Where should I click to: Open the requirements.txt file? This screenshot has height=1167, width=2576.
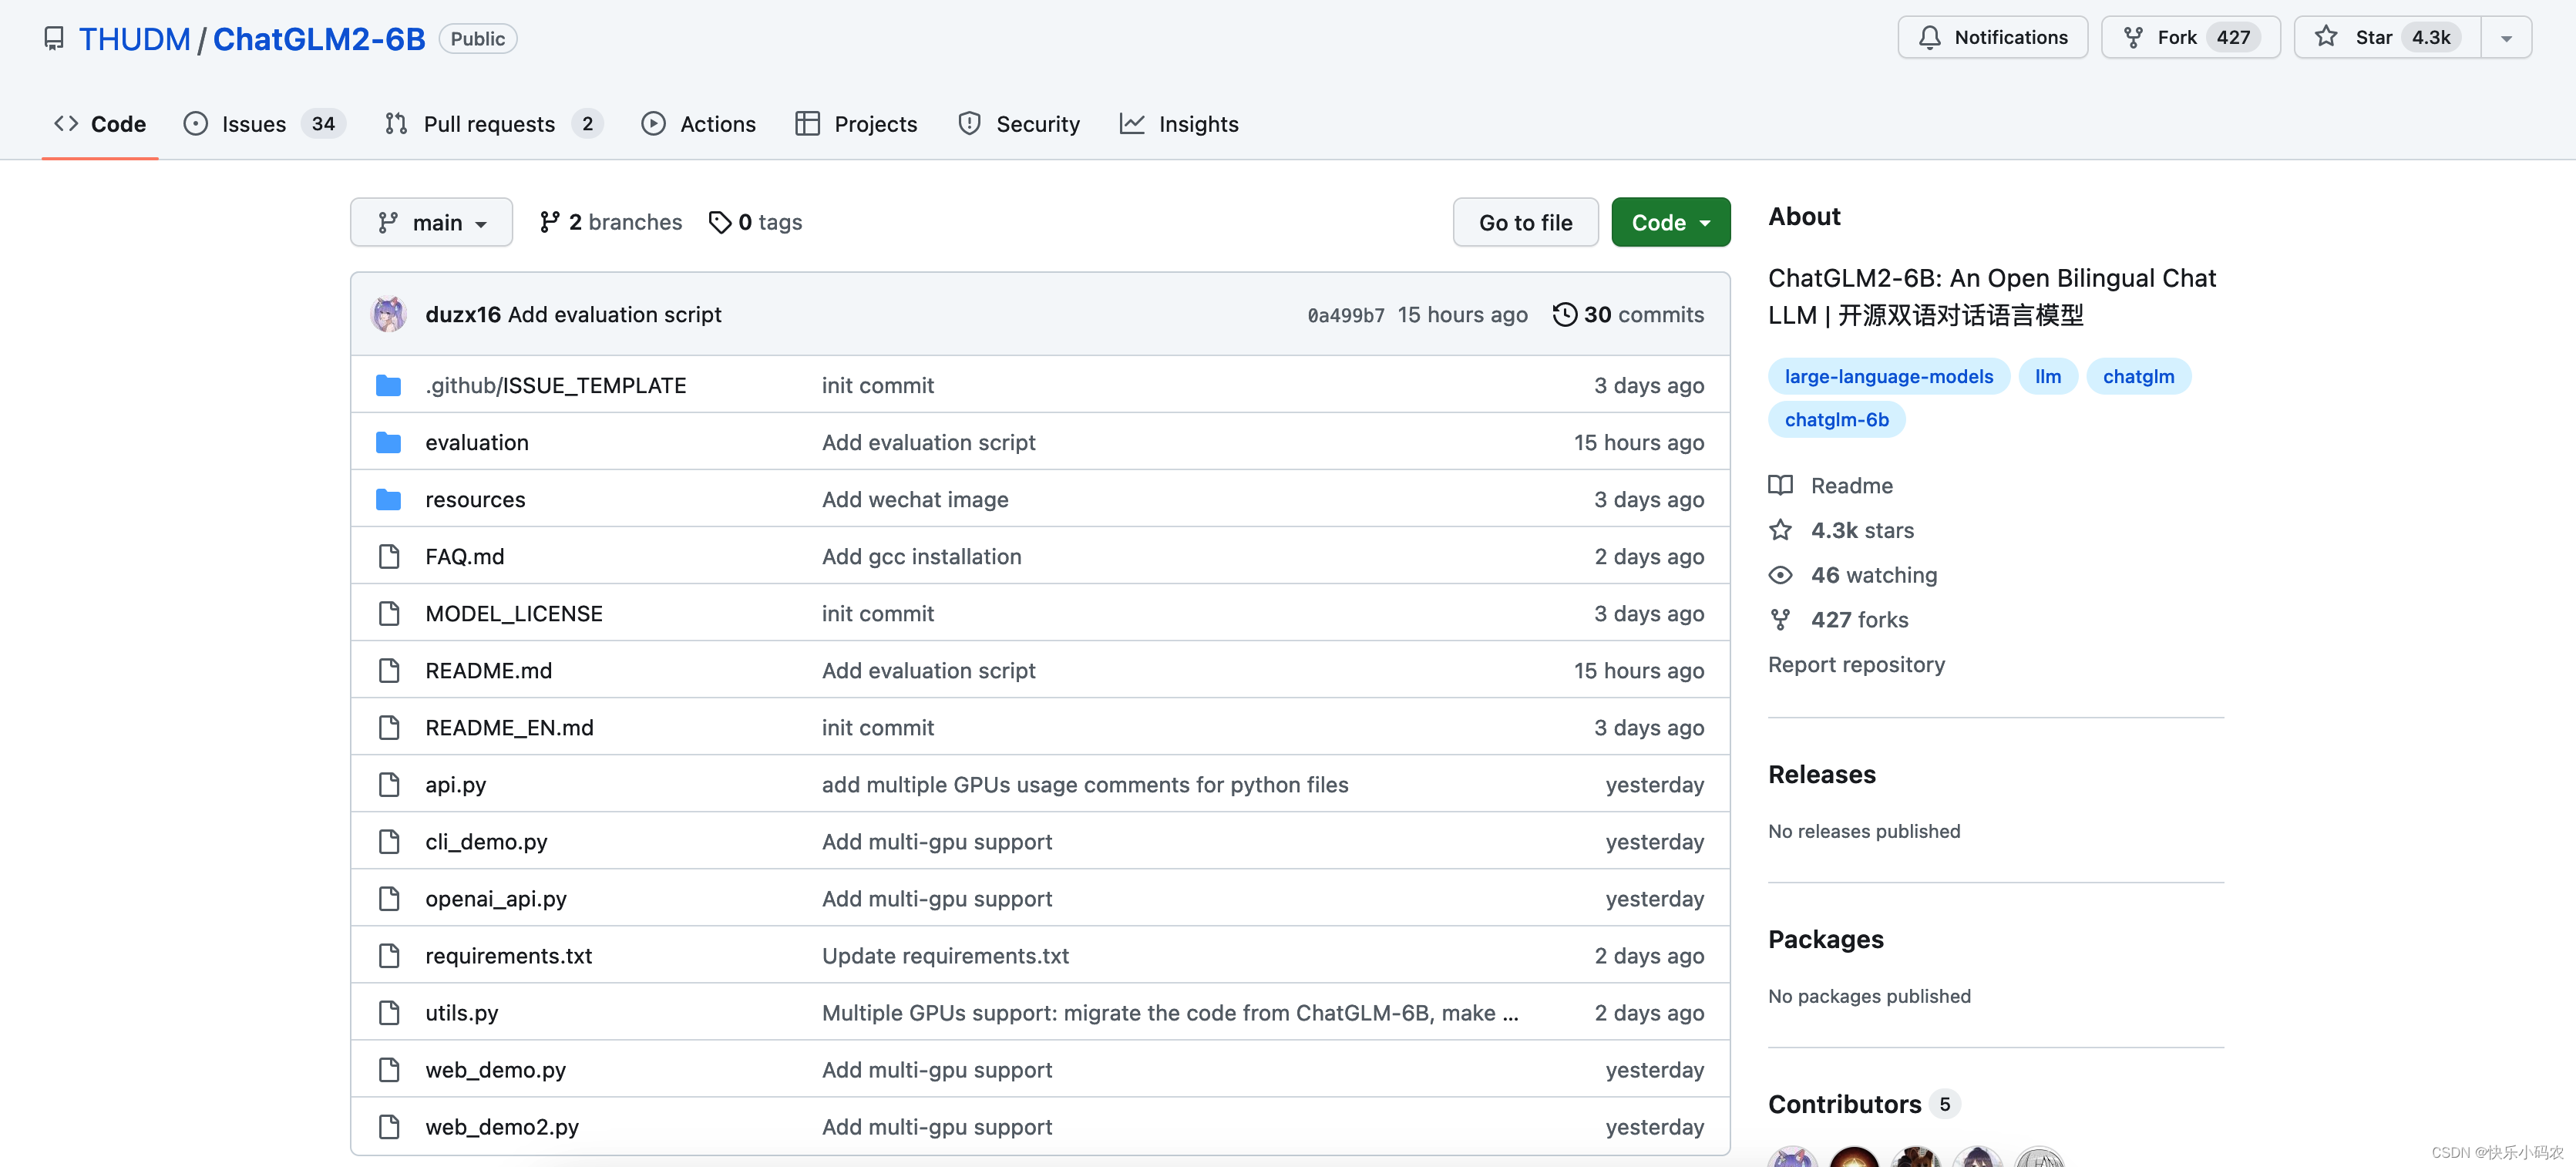coord(508,956)
